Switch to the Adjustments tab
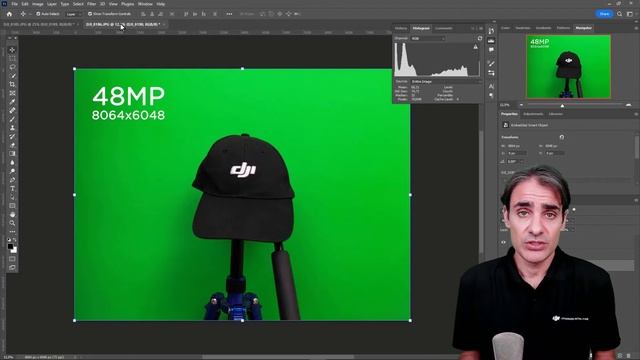 (533, 114)
